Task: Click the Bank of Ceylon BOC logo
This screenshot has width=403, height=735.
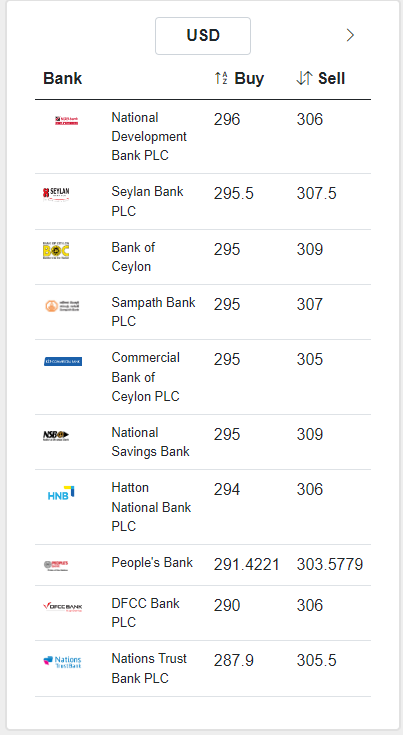Action: [x=56, y=250]
